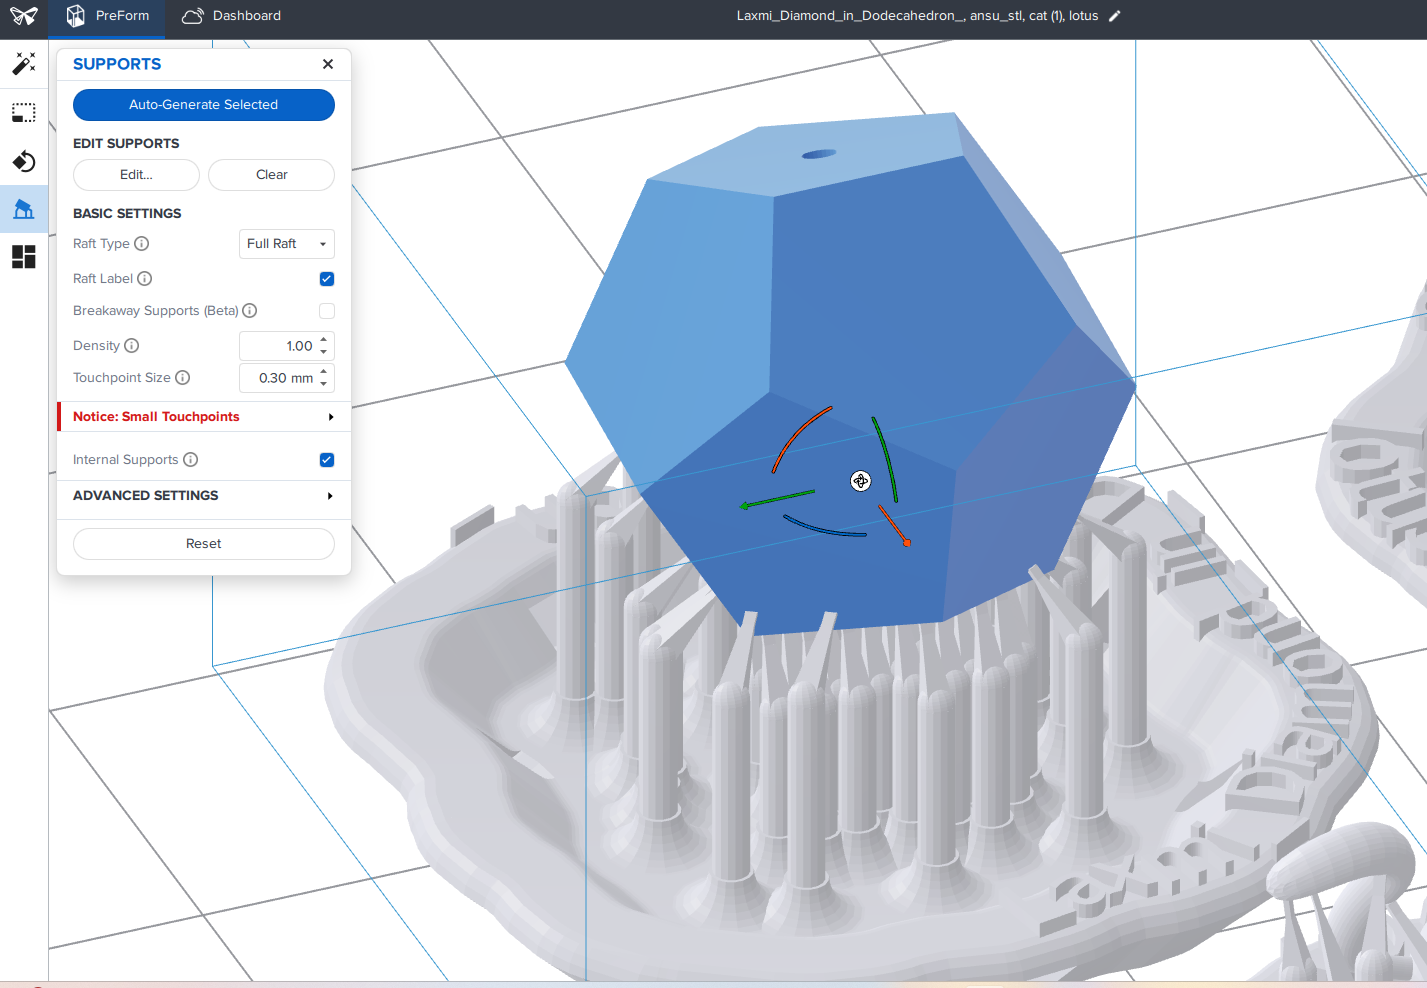Click the Density info icon
The height and width of the screenshot is (988, 1427).
132,346
